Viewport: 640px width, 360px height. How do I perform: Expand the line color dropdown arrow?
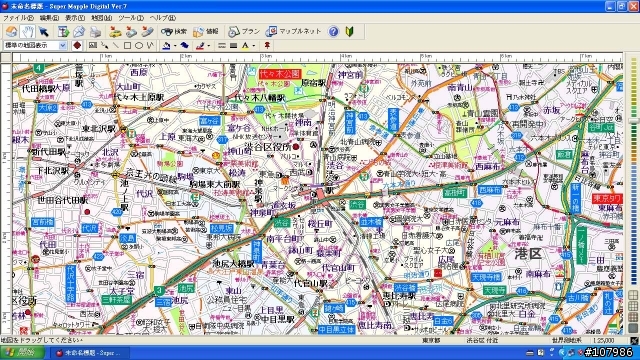[x=209, y=46]
